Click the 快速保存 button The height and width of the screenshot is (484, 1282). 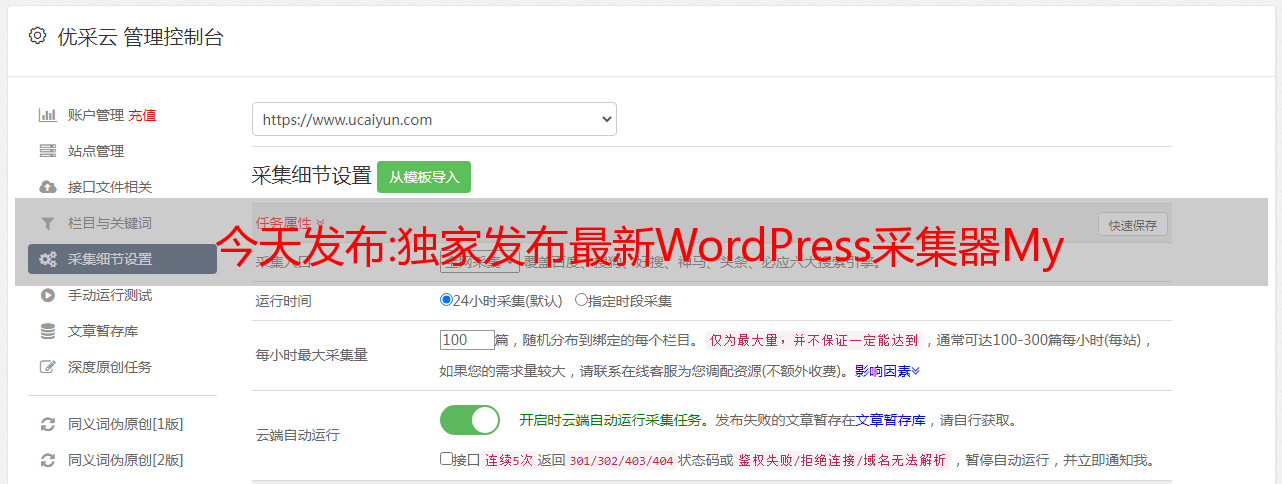[x=1133, y=225]
